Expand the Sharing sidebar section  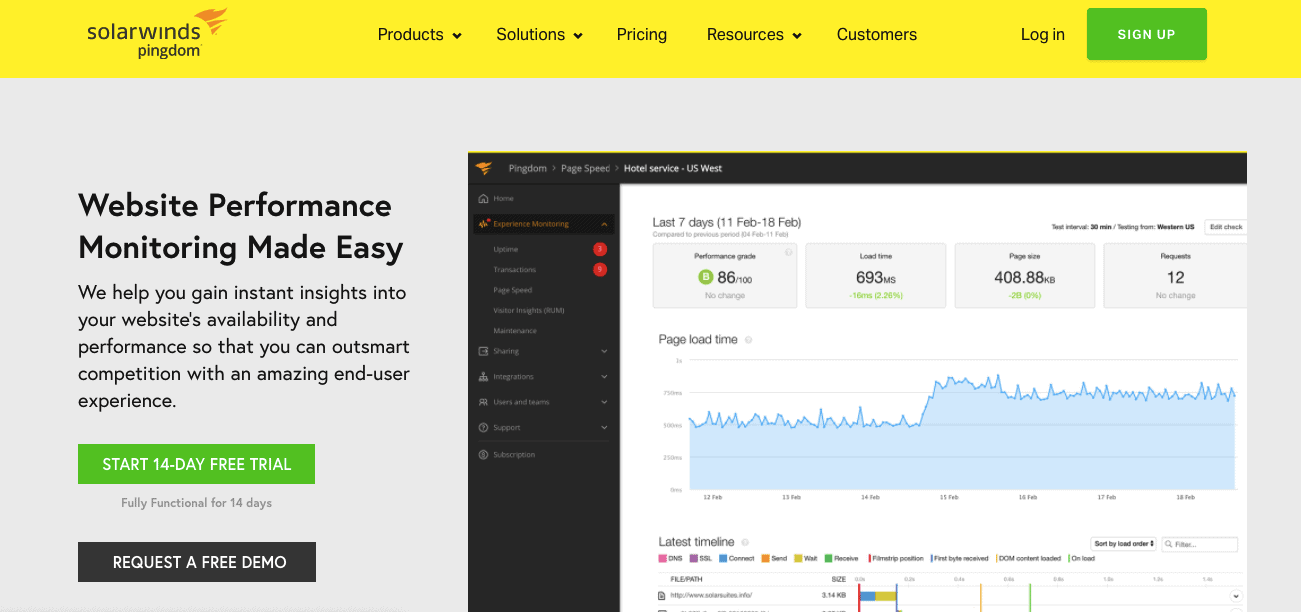pos(604,351)
